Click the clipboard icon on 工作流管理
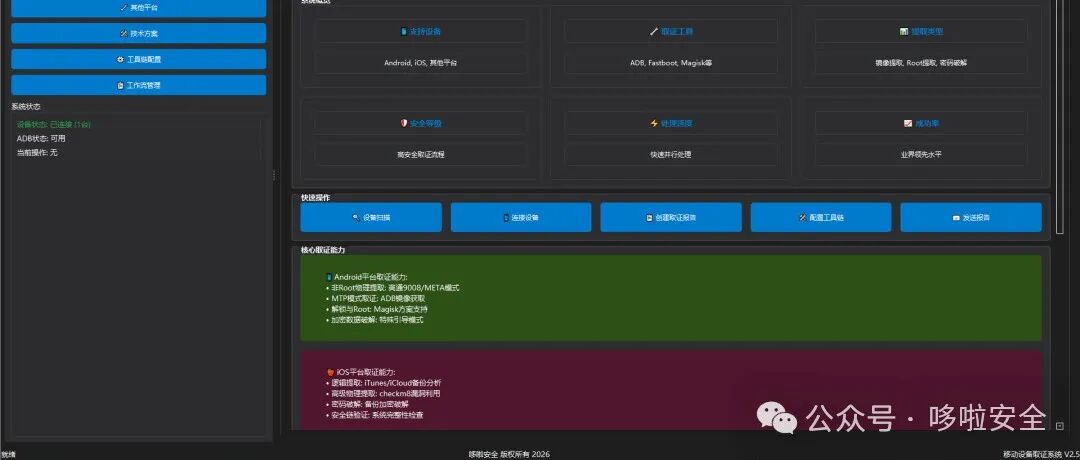 (x=121, y=86)
